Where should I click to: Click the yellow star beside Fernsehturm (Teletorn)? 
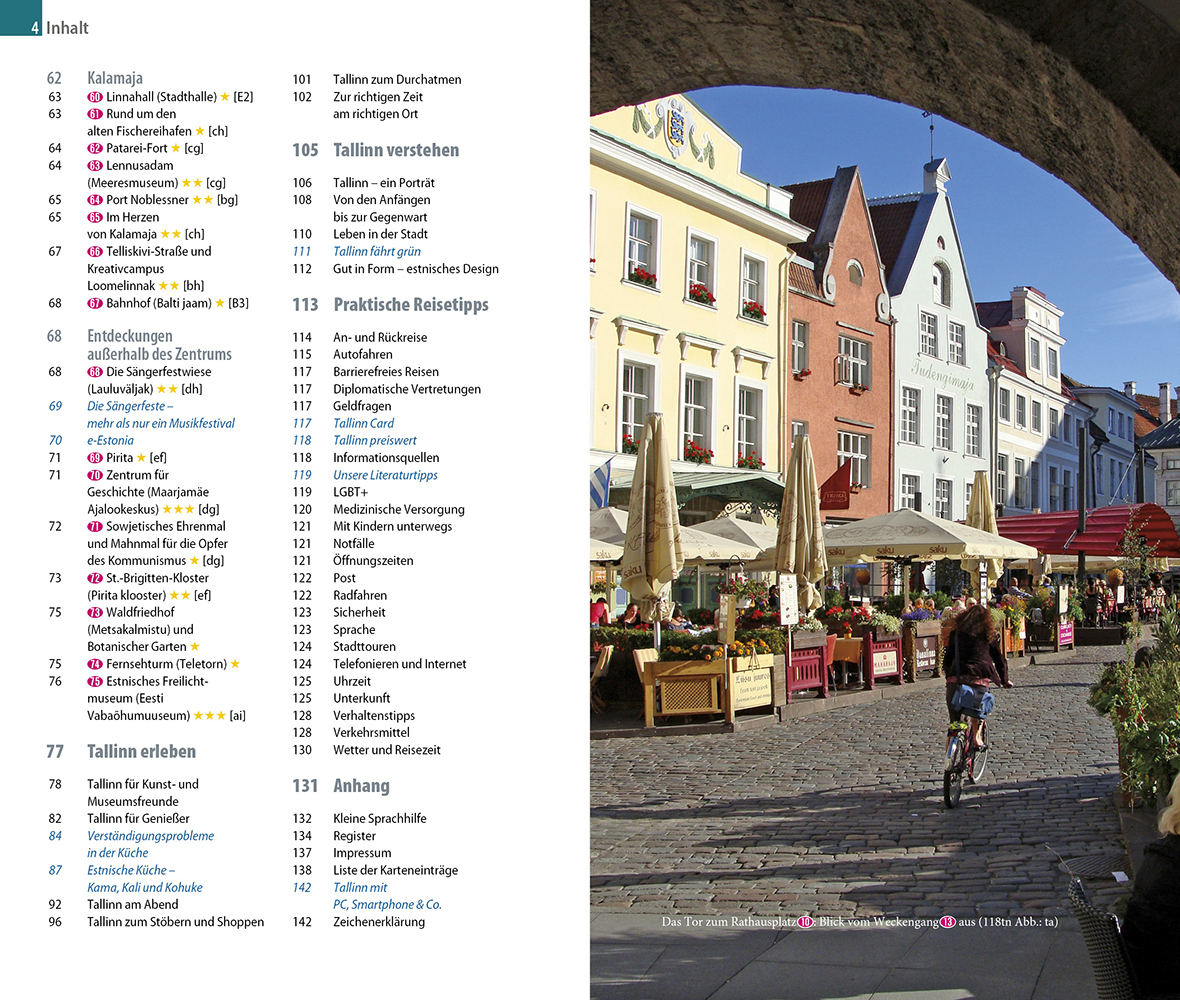[235, 664]
